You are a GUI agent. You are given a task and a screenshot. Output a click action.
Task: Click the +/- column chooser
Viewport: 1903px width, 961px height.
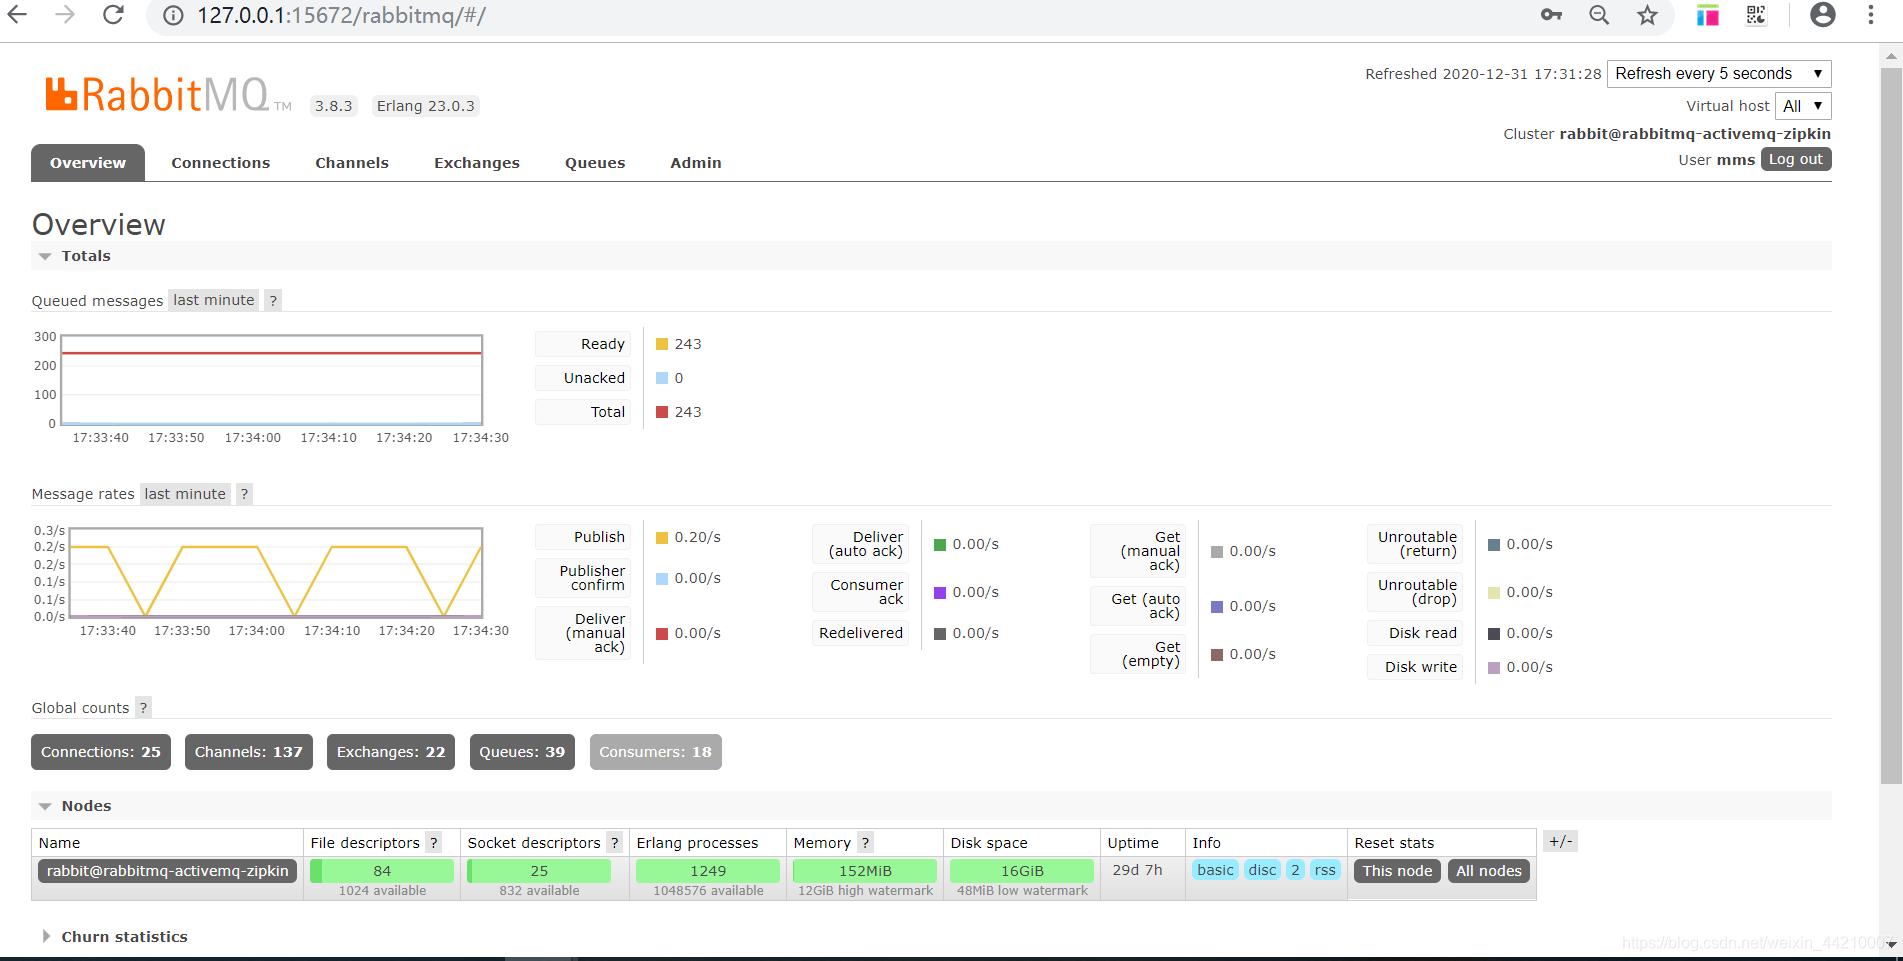coord(1560,842)
